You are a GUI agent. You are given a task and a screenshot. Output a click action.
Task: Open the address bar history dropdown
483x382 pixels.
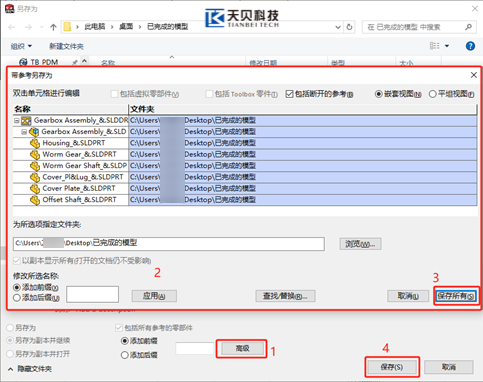(338, 27)
